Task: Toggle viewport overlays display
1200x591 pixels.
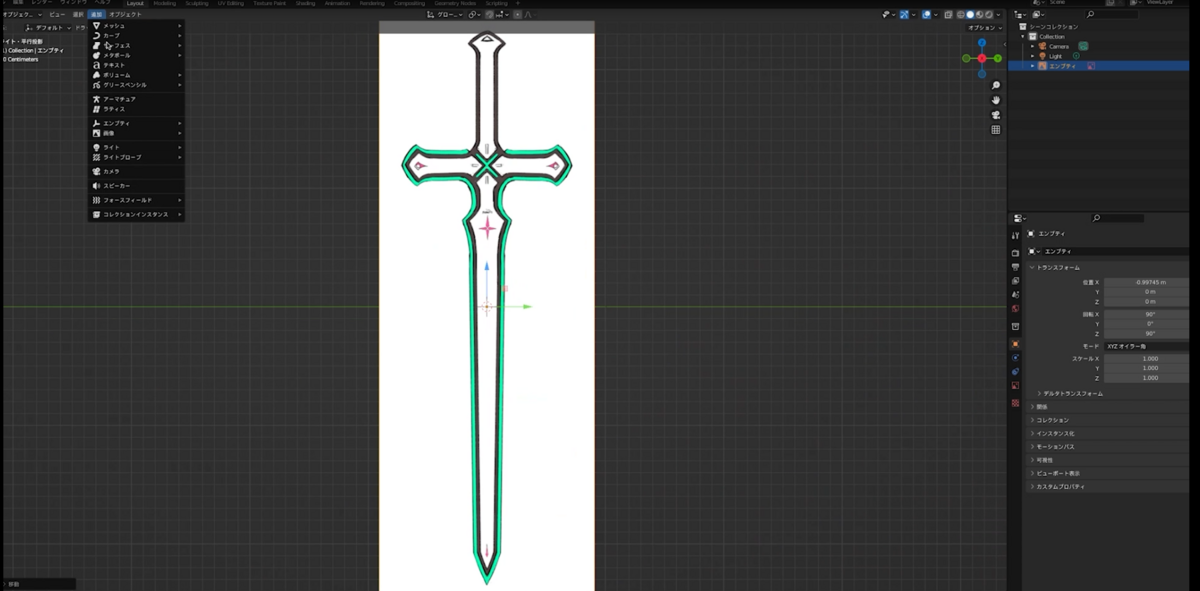Action: [x=927, y=15]
